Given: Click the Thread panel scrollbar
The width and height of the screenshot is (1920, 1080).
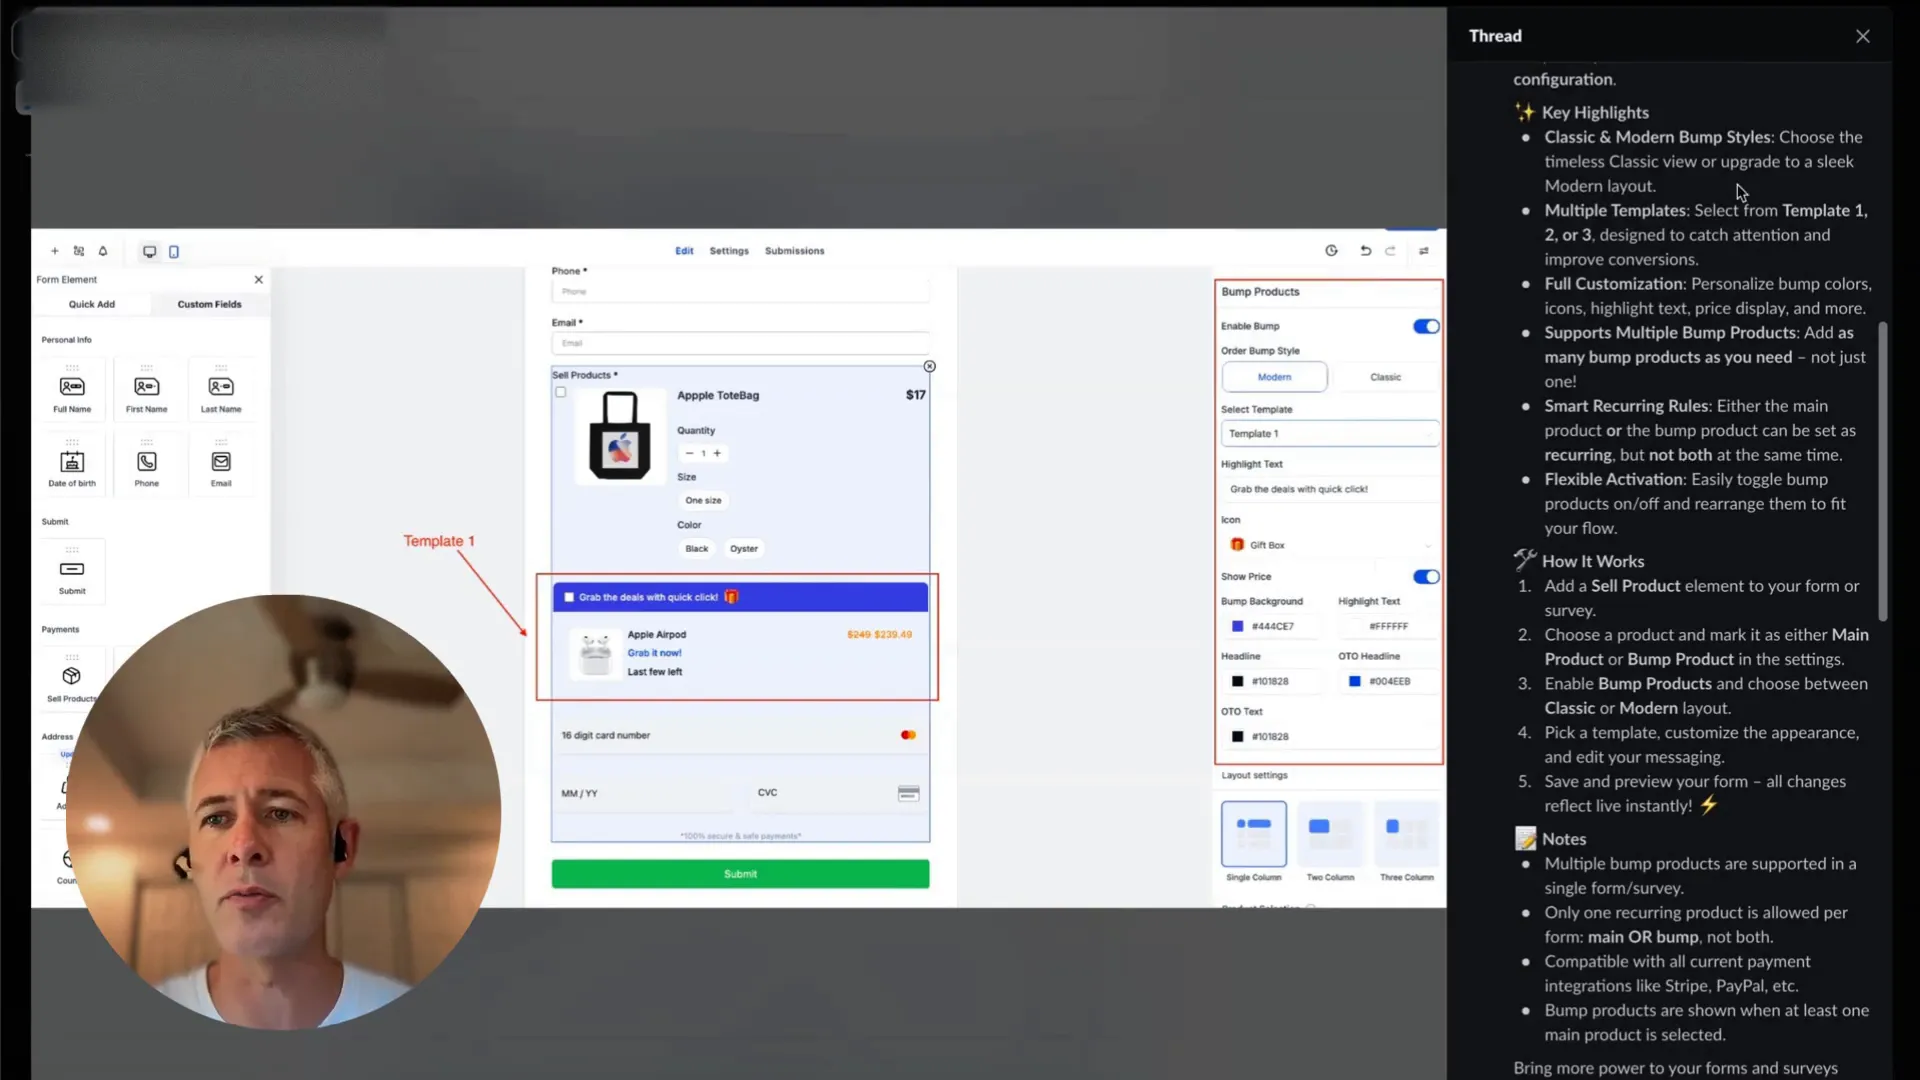Looking at the screenshot, I should [1883, 470].
